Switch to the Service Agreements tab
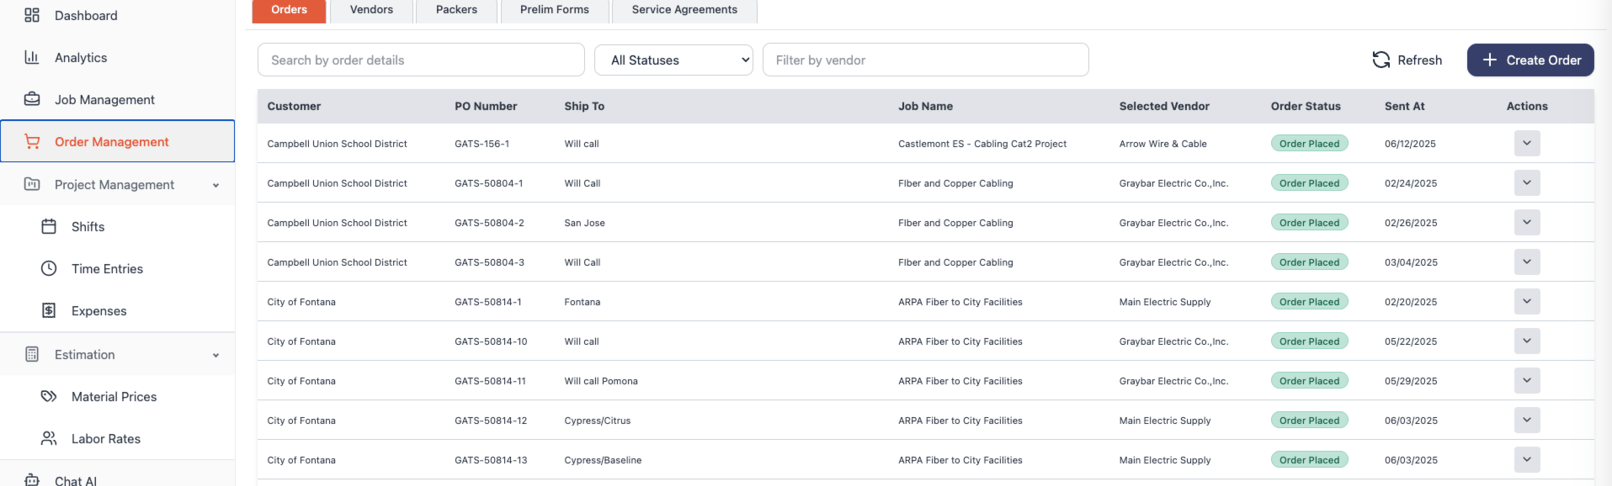The image size is (1612, 486). [x=684, y=10]
